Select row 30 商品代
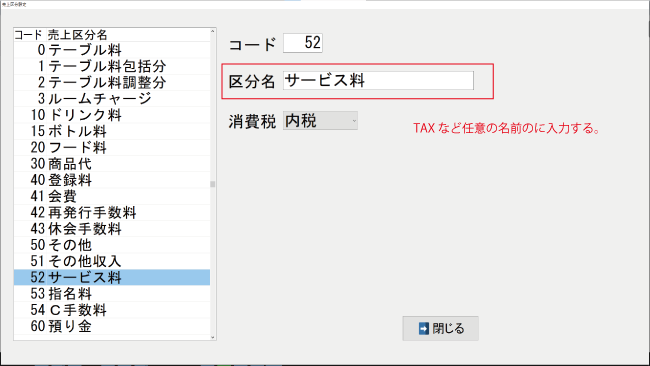This screenshot has width=650, height=366. [x=112, y=163]
